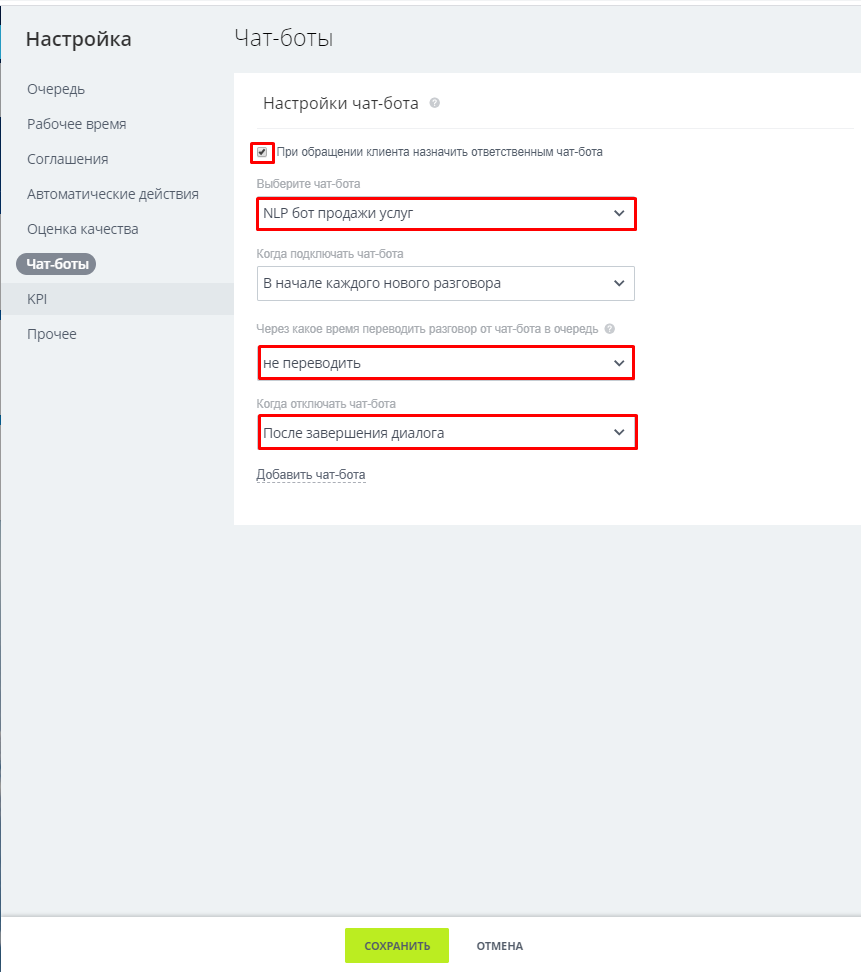Click help icon next to Настройки чат-бота
The height and width of the screenshot is (972, 861).
coord(435,103)
